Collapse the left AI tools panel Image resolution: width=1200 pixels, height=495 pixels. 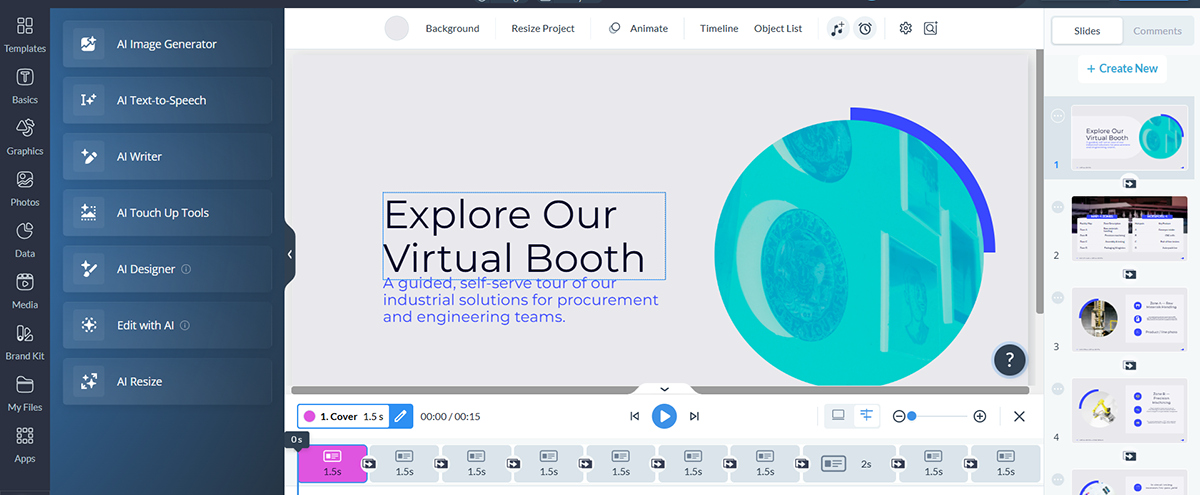(x=290, y=255)
